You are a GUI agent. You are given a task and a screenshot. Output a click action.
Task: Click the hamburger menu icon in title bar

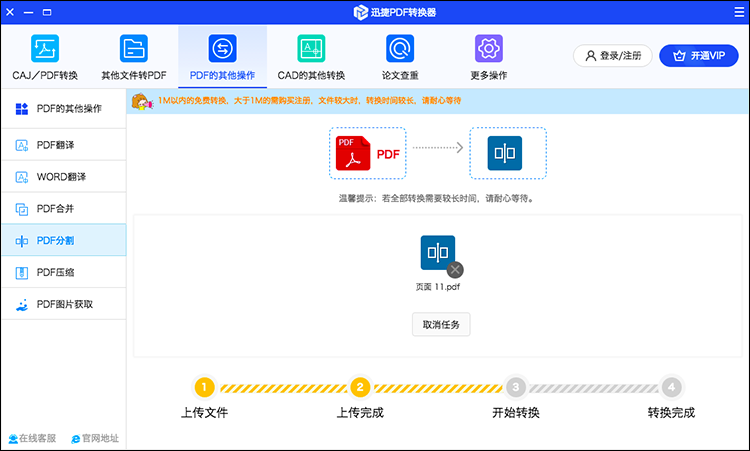(x=739, y=12)
